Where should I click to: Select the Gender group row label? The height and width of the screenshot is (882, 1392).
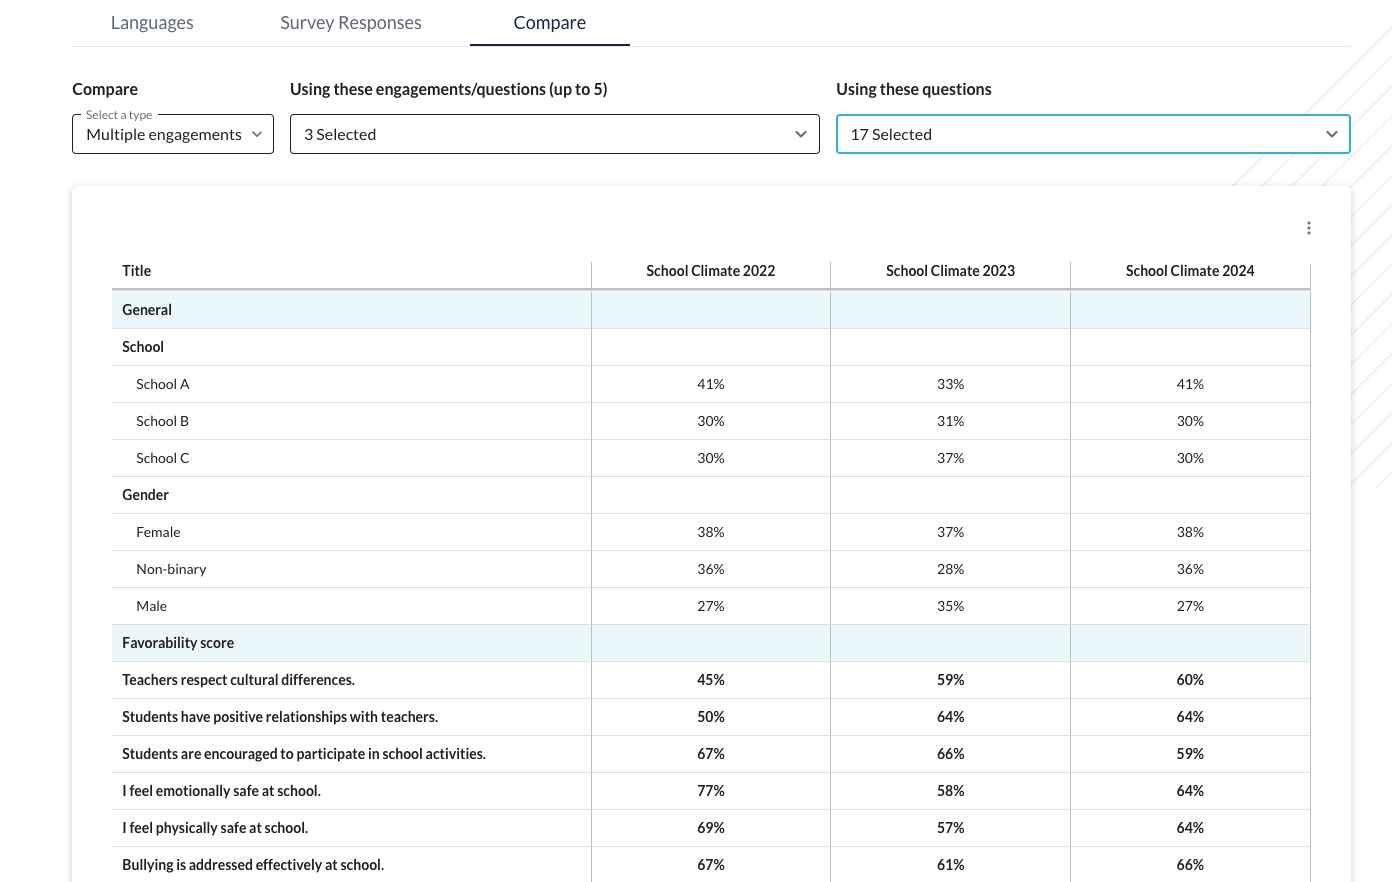[x=146, y=495]
